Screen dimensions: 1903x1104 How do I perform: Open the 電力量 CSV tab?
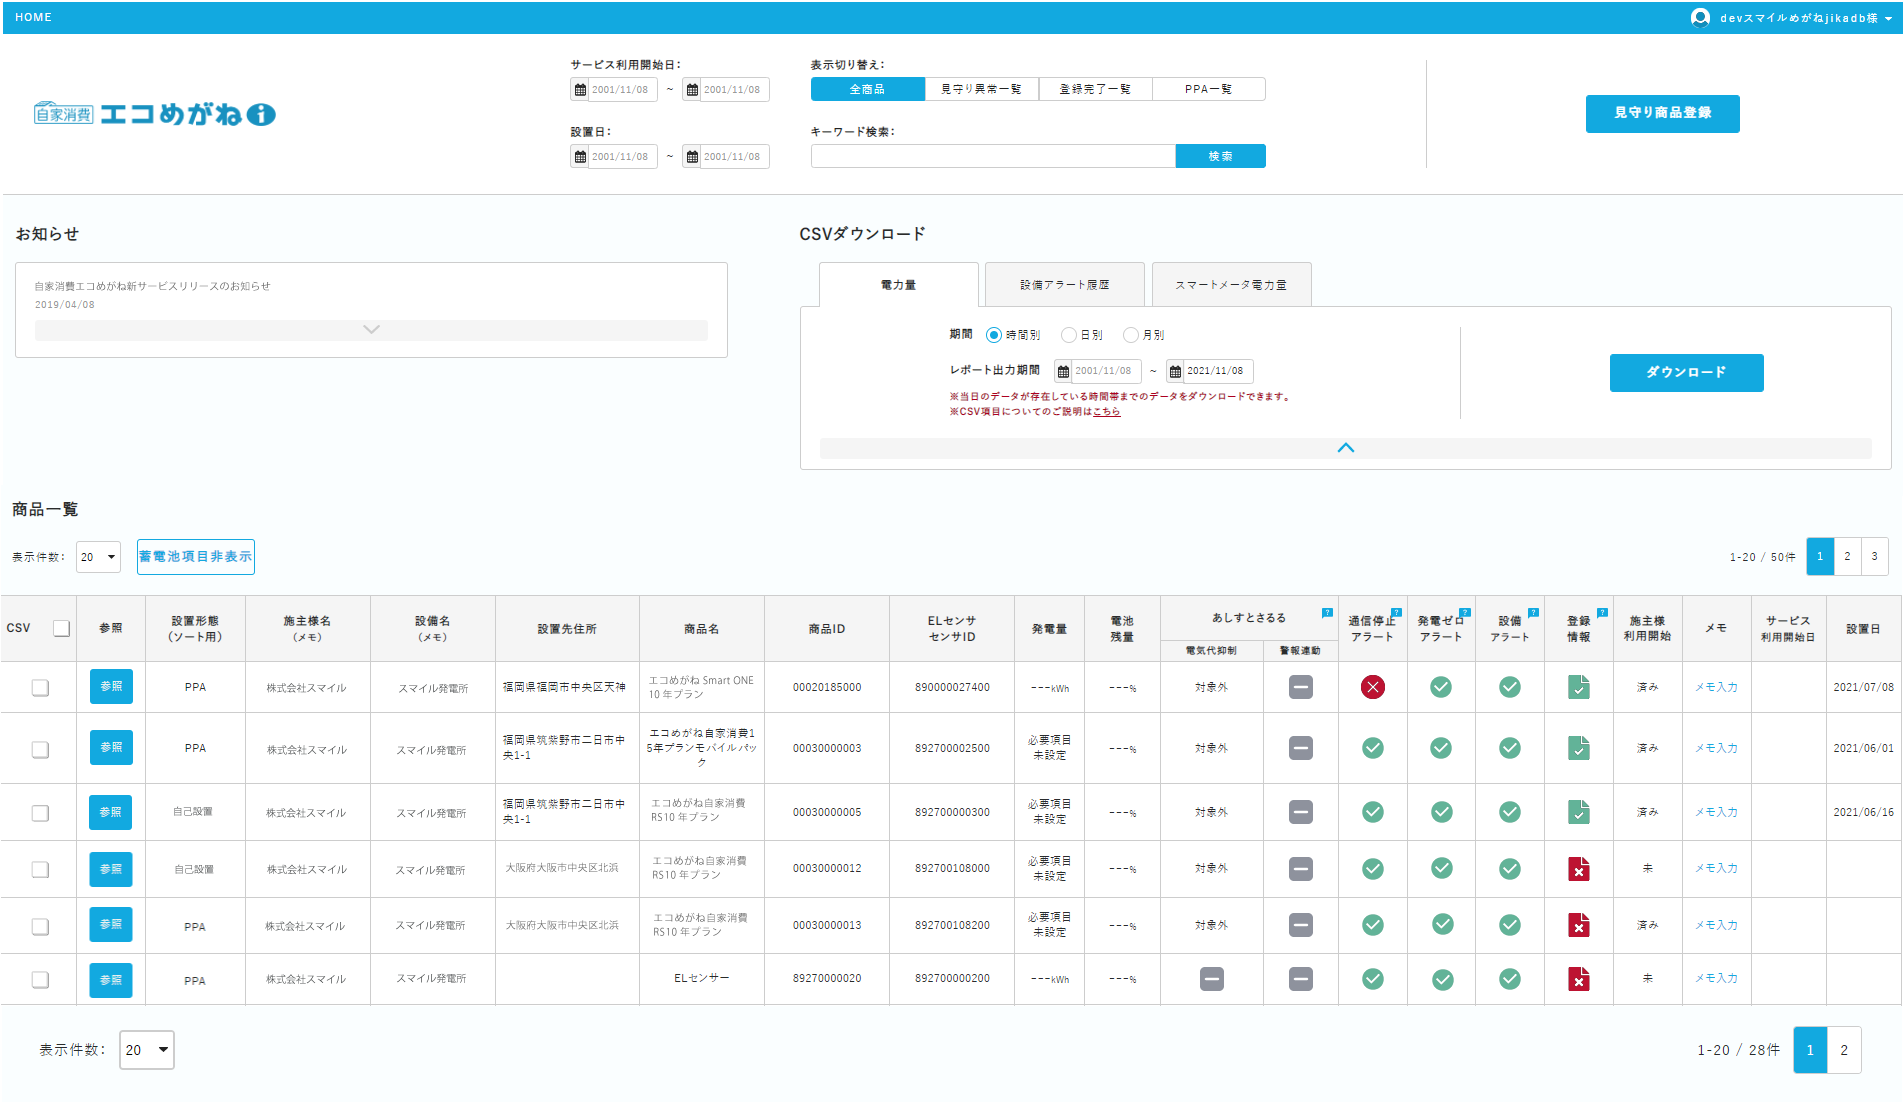point(899,285)
